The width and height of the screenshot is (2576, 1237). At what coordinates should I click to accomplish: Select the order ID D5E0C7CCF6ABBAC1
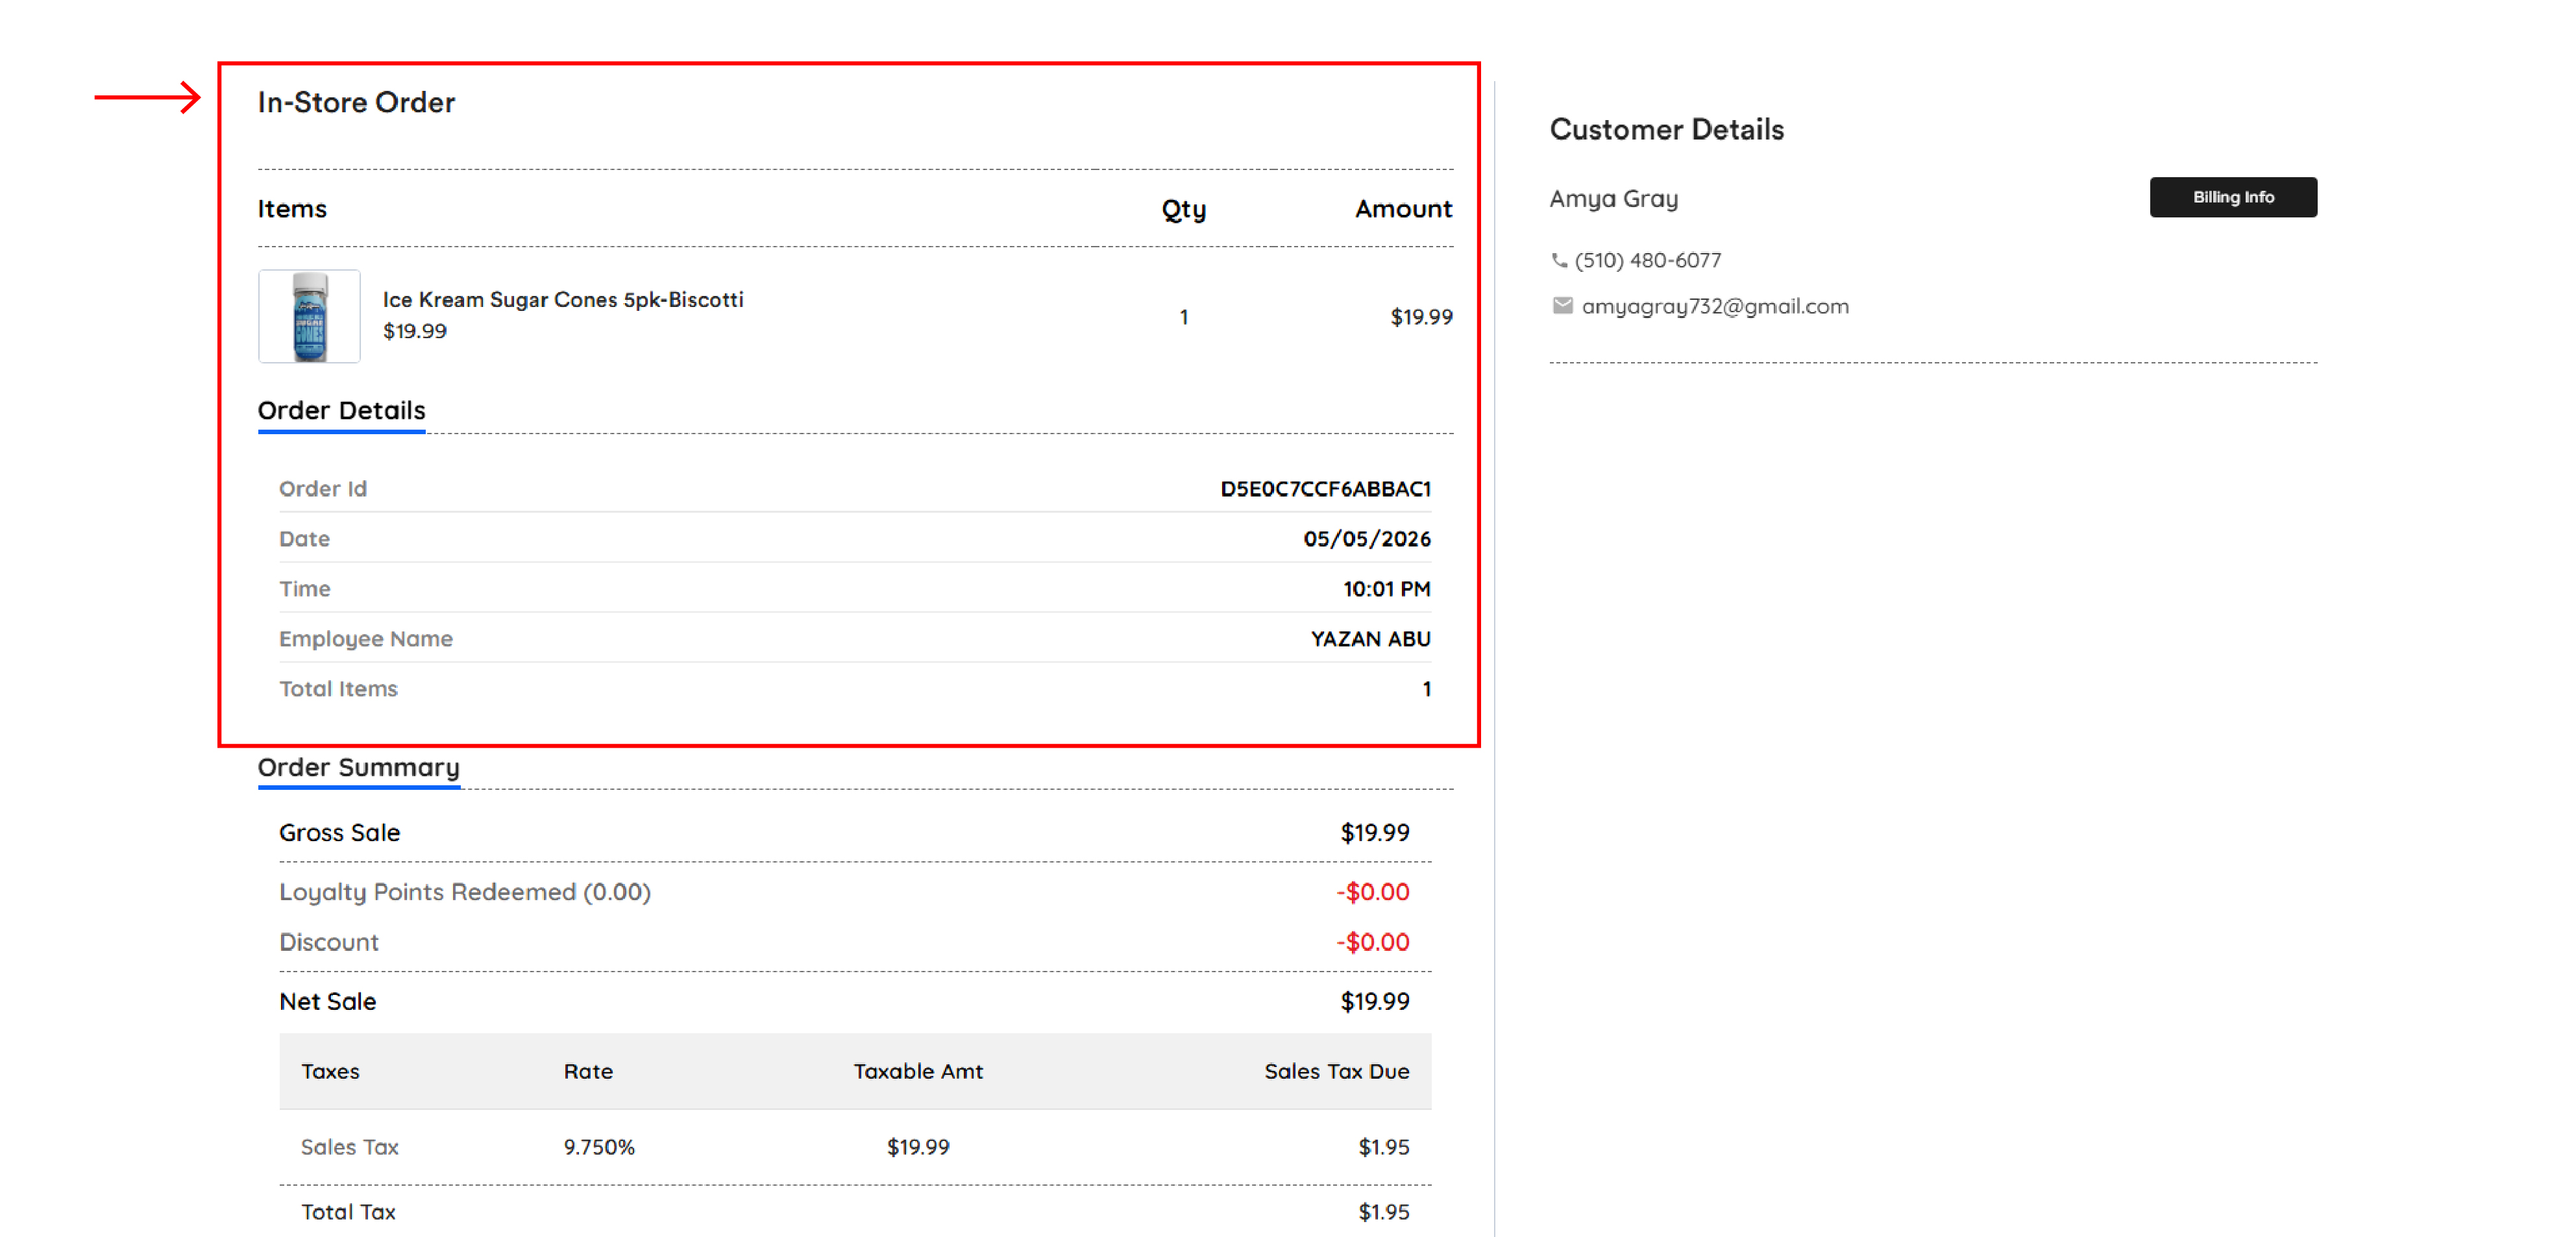point(1325,488)
